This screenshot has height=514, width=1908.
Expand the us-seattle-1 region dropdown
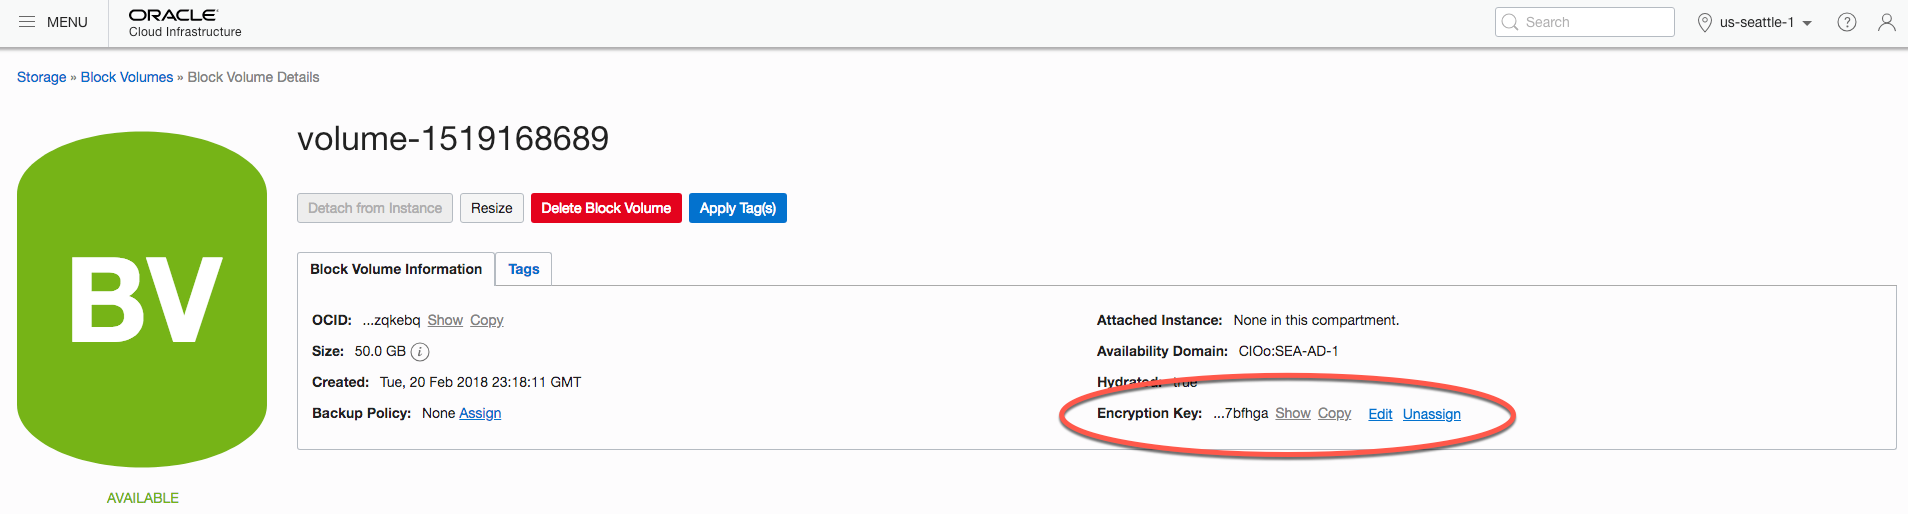(1807, 23)
